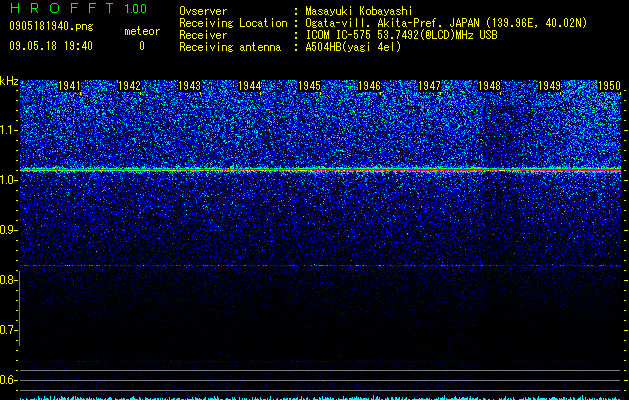Viewport: 629px width, 400px height.
Task: Click the meteor count value
Action: pyautogui.click(x=142, y=46)
